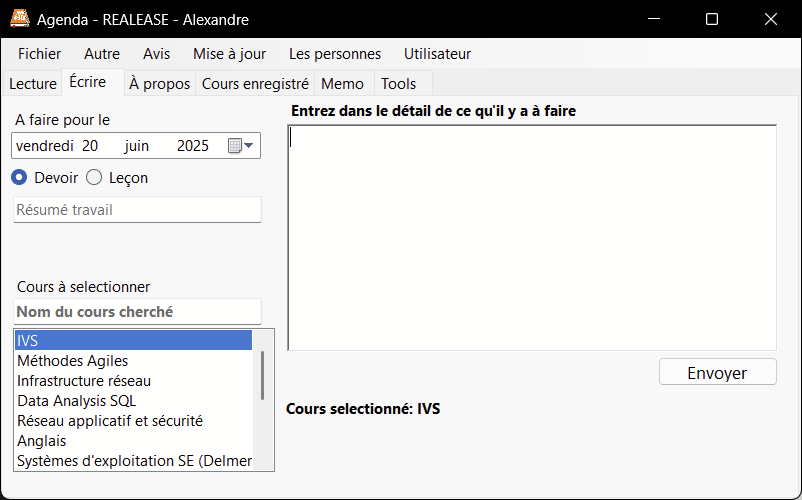Open the Utilisateur menu
This screenshot has width=802, height=500.
(x=437, y=54)
